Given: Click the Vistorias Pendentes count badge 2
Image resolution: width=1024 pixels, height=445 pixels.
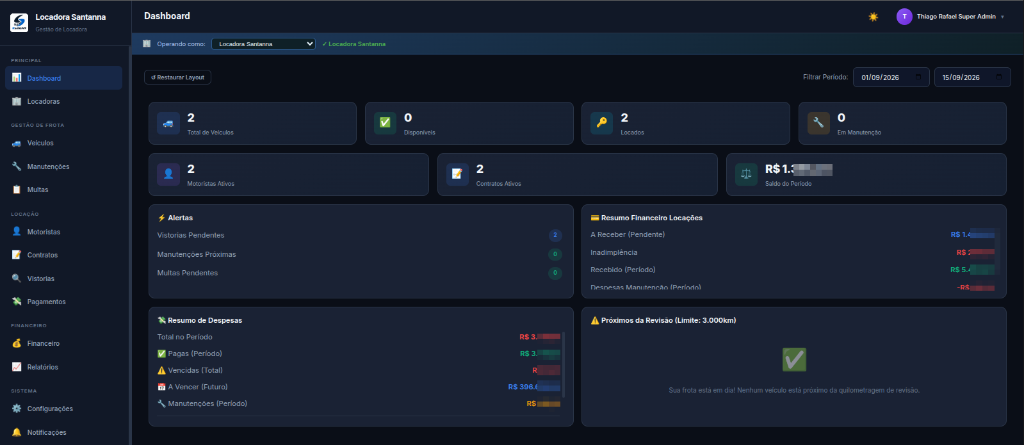Looking at the screenshot, I should (x=555, y=235).
